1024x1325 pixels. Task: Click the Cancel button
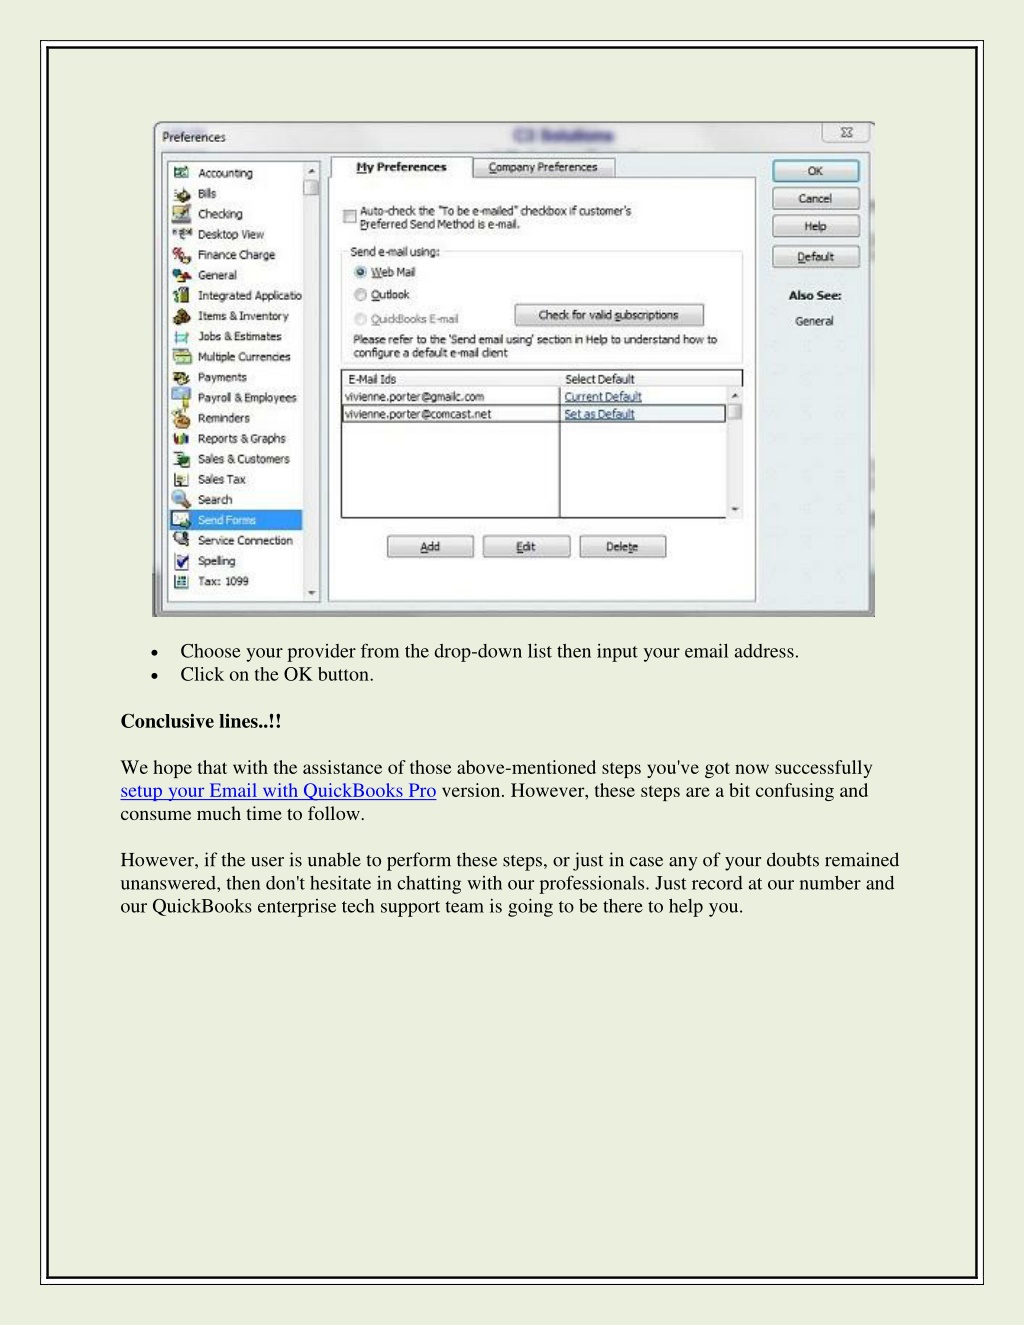[x=815, y=199]
